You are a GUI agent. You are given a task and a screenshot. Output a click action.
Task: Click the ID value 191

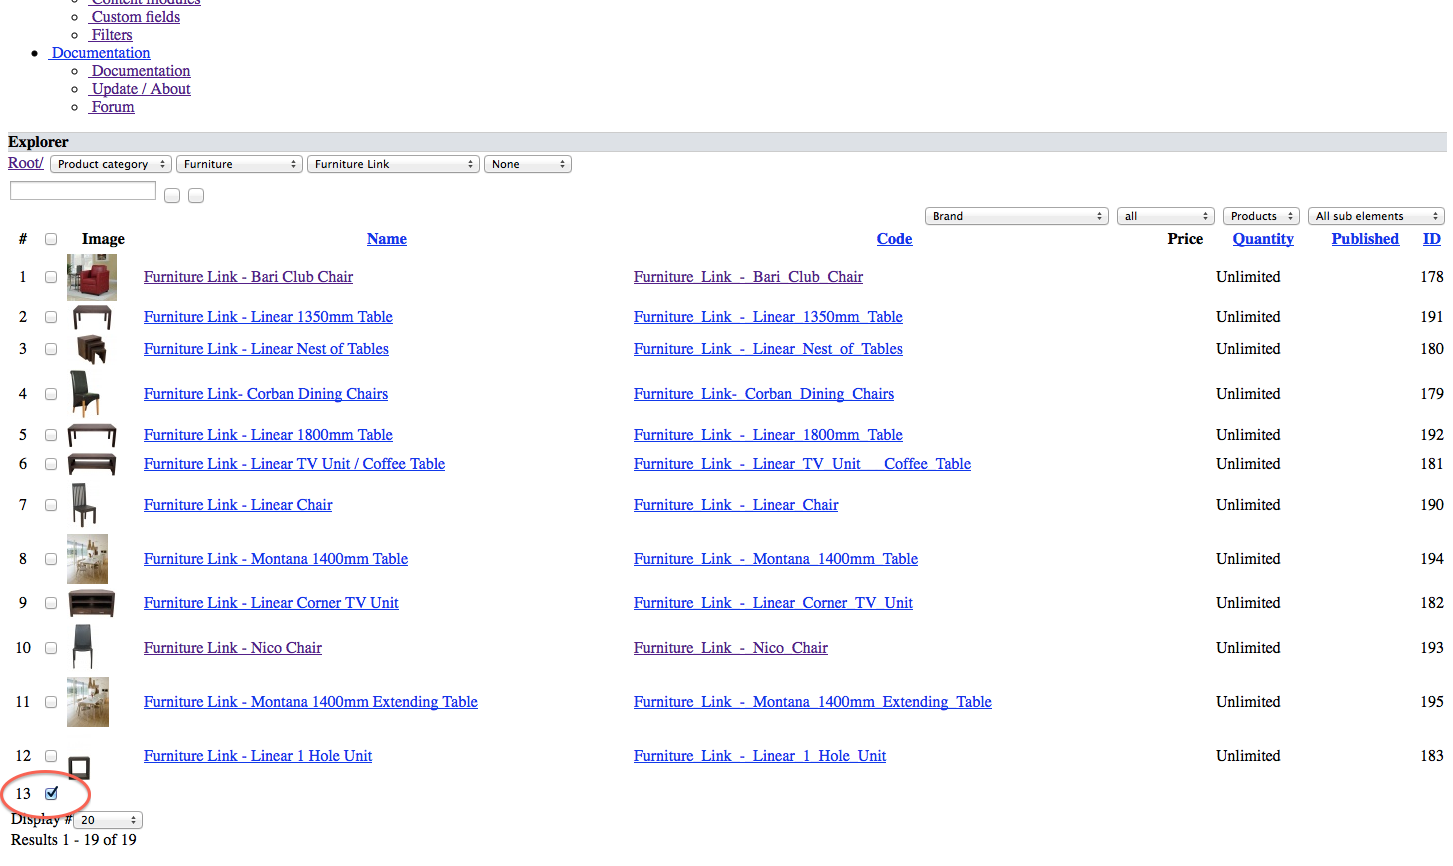[x=1432, y=317]
